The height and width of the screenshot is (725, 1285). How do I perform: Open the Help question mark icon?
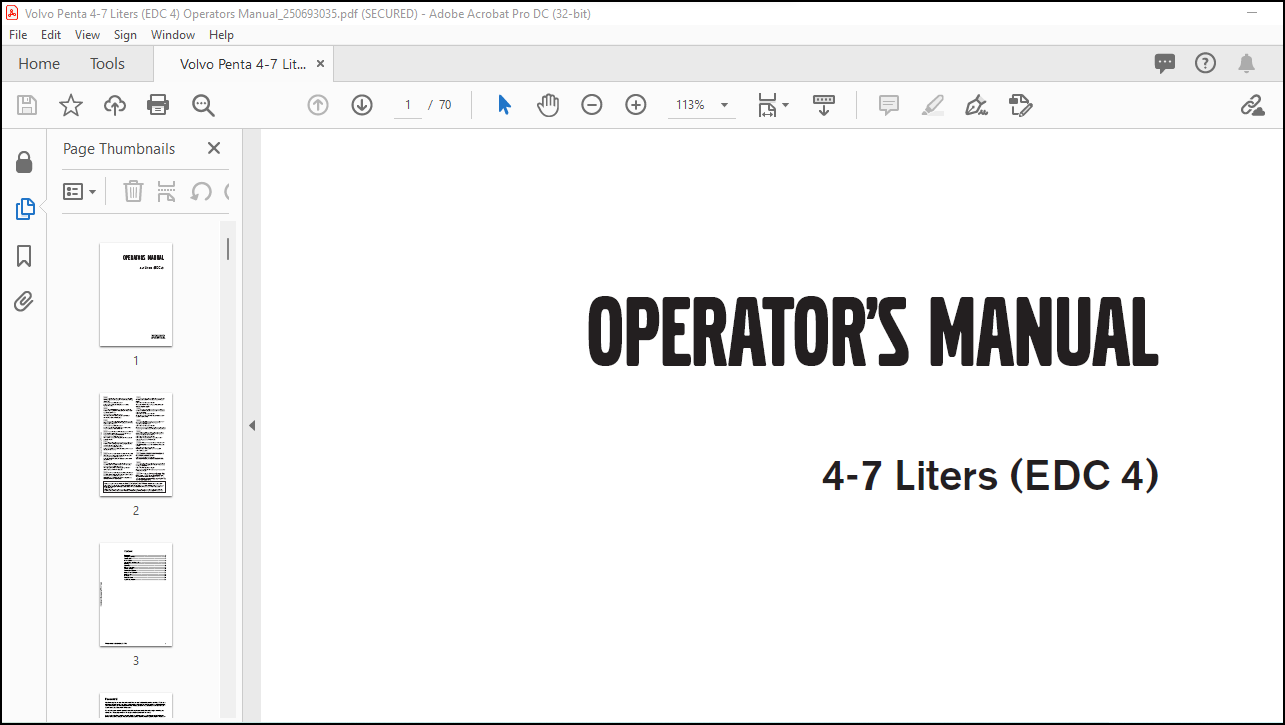(1206, 64)
